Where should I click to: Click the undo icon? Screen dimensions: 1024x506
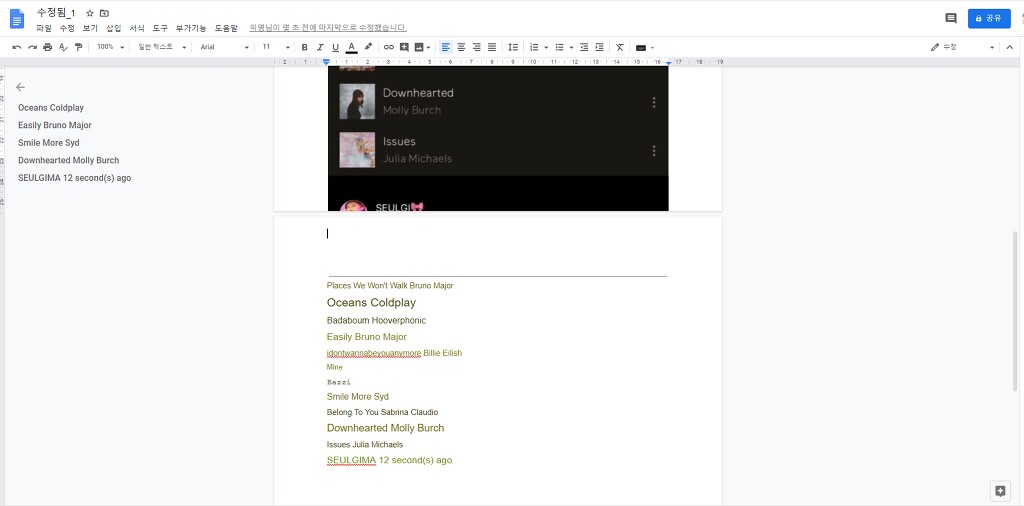[x=17, y=47]
